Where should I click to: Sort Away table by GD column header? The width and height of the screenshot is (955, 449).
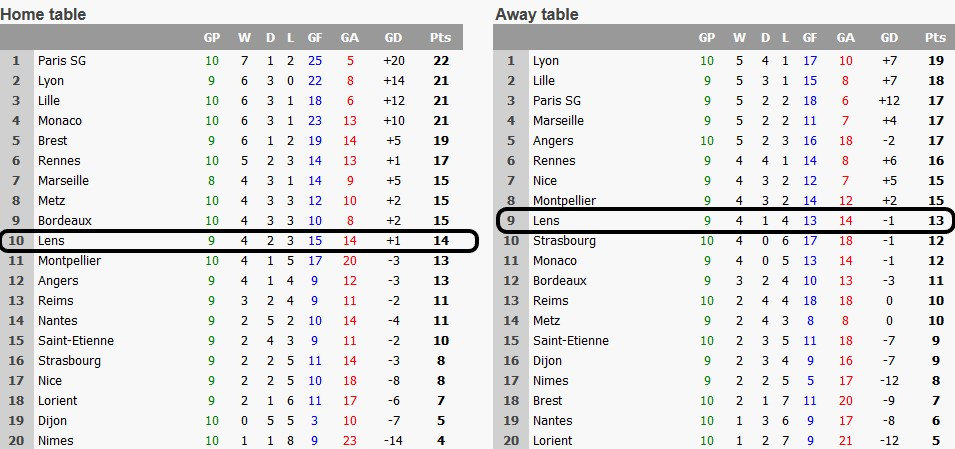pyautogui.click(x=889, y=38)
